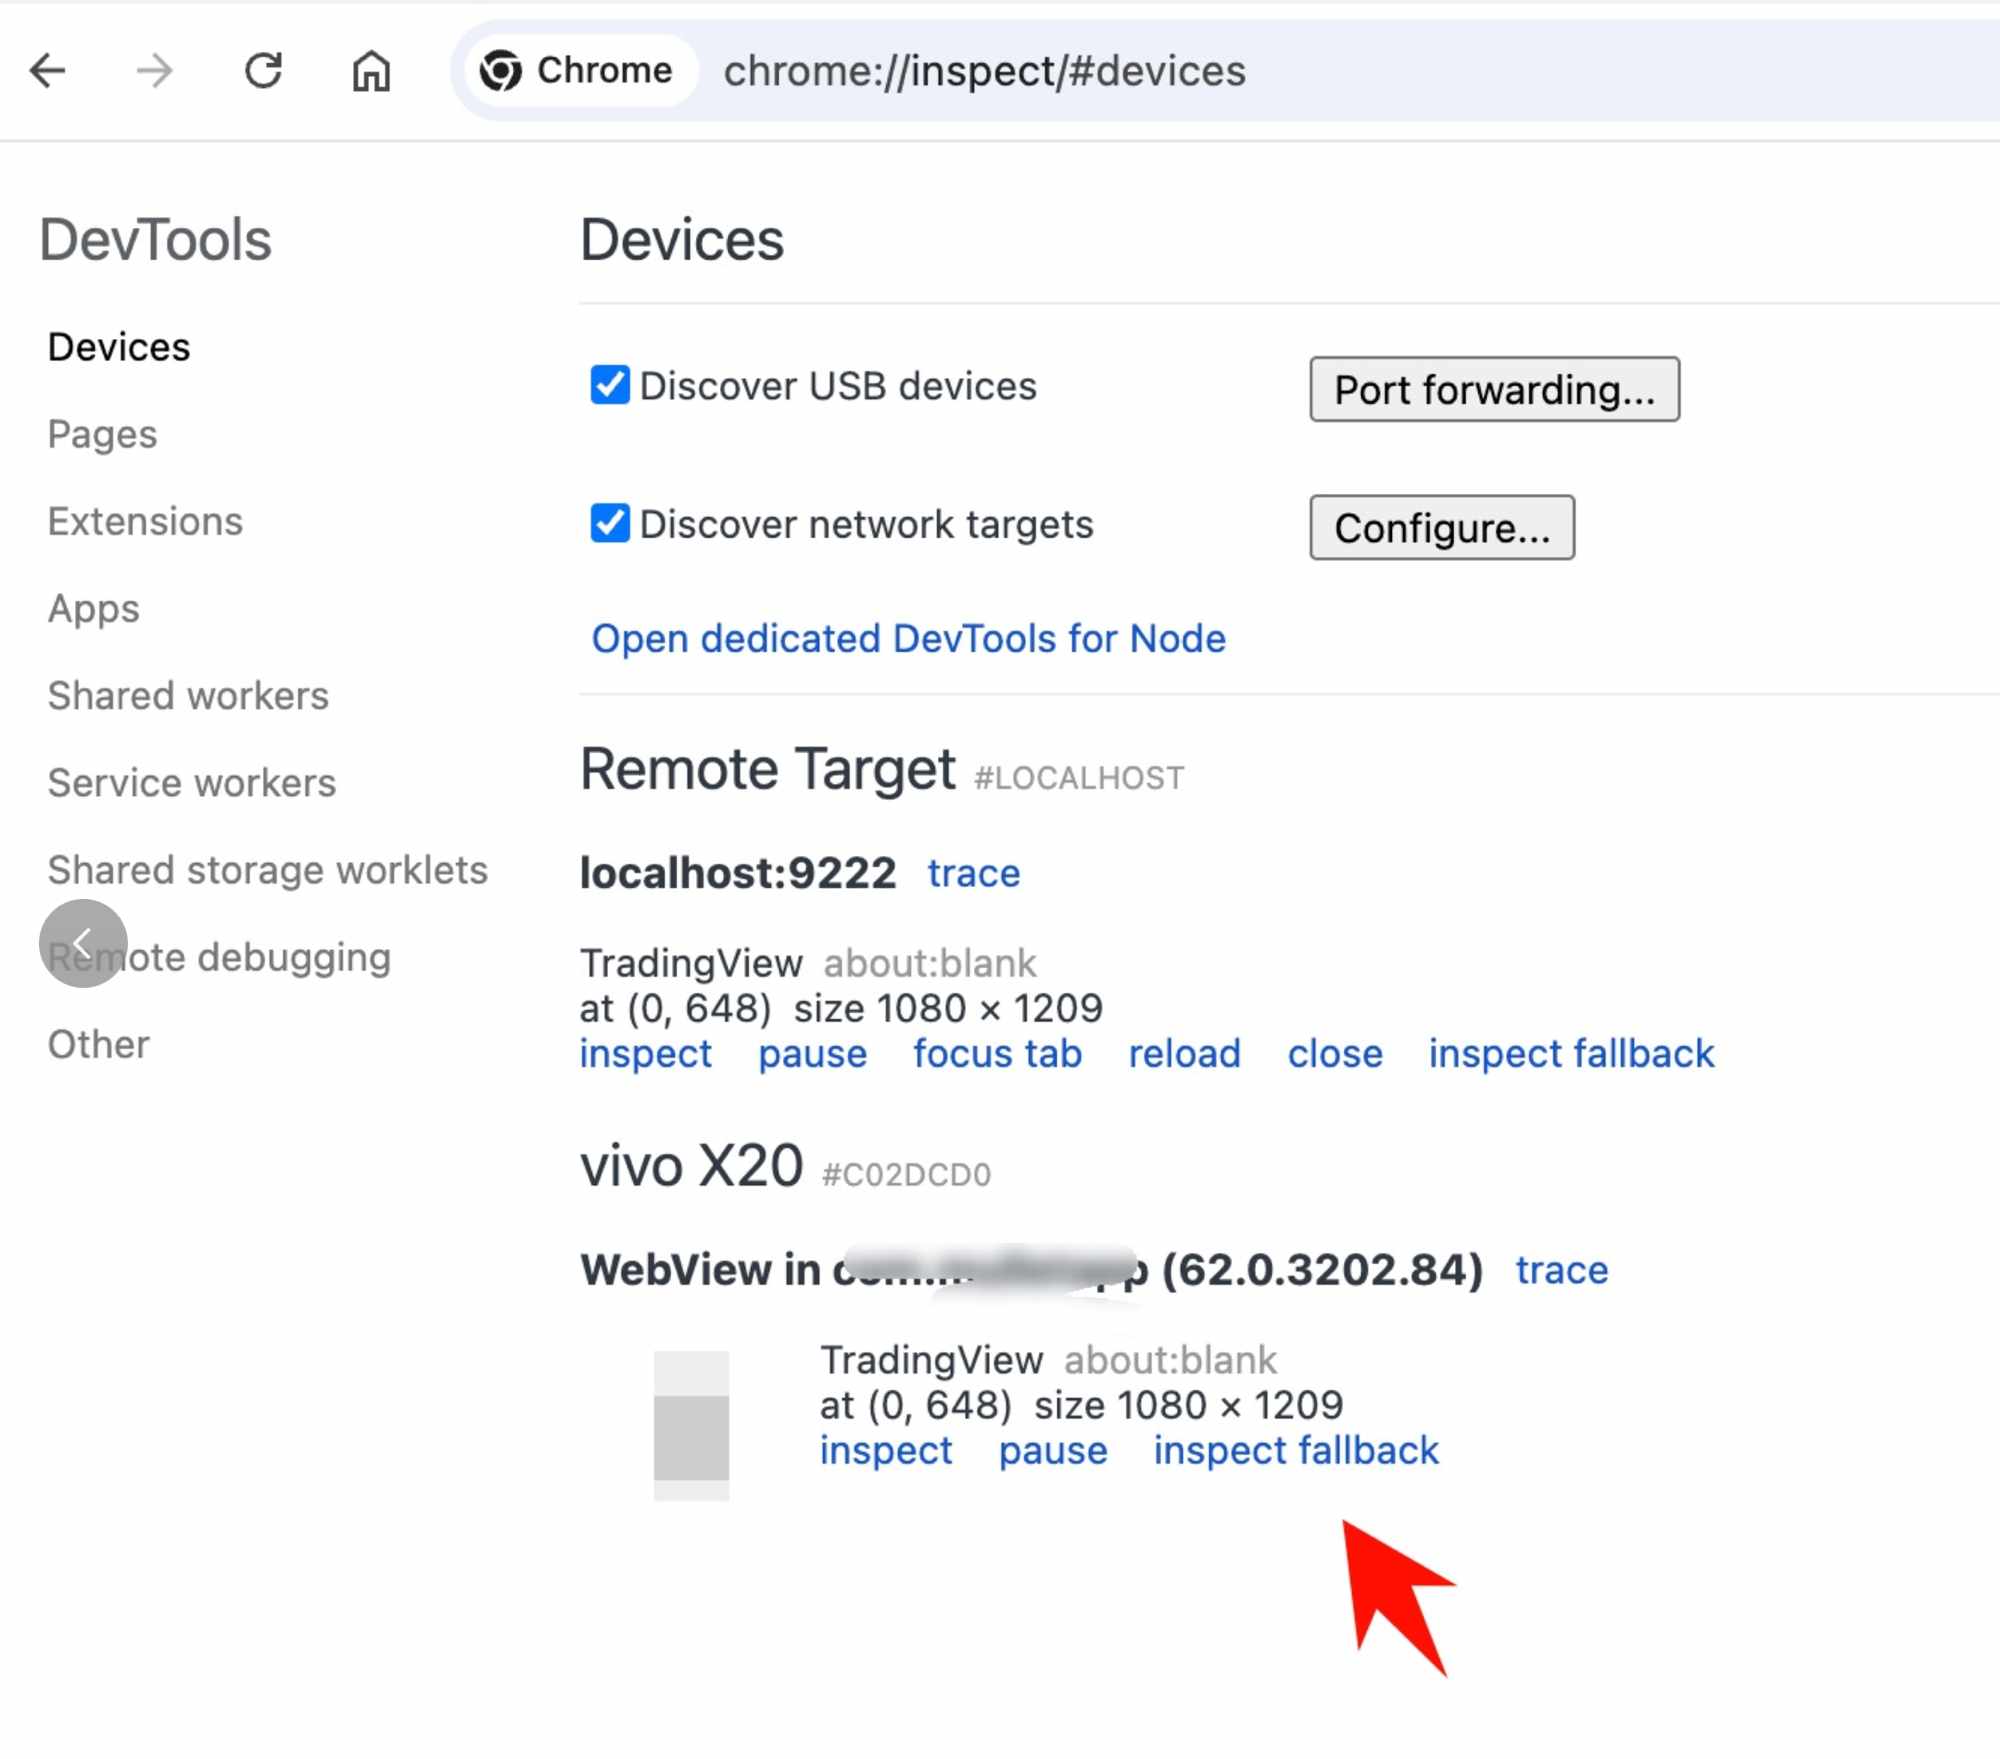Open dedicated DevTools for Node
The height and width of the screenshot is (1759, 2000).
coord(908,638)
